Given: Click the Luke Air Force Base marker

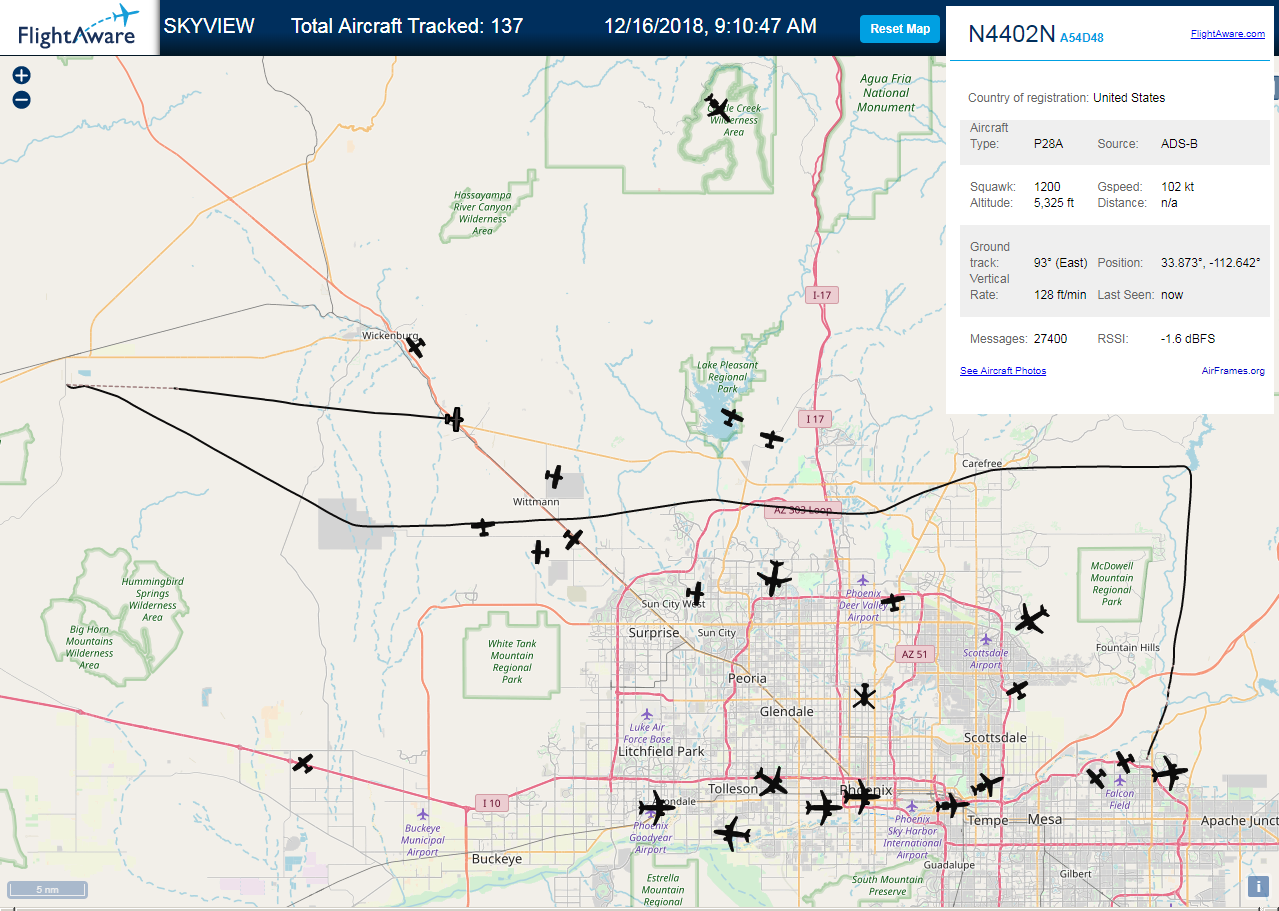Looking at the screenshot, I should [x=647, y=714].
